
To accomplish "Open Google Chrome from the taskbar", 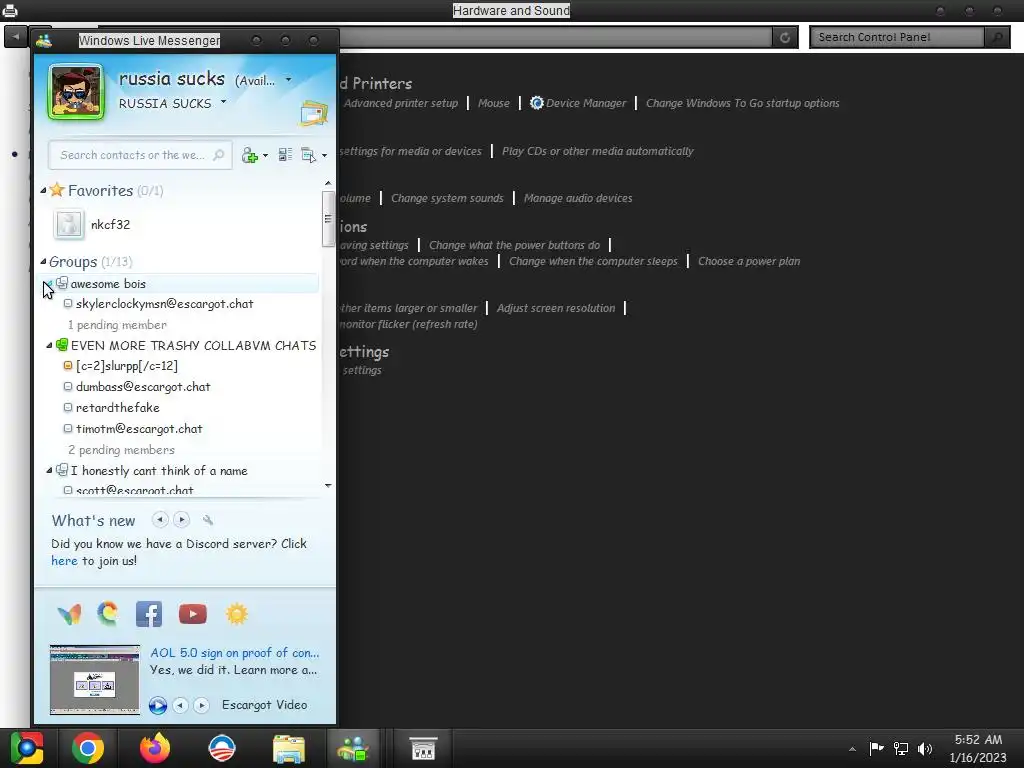I will point(88,748).
